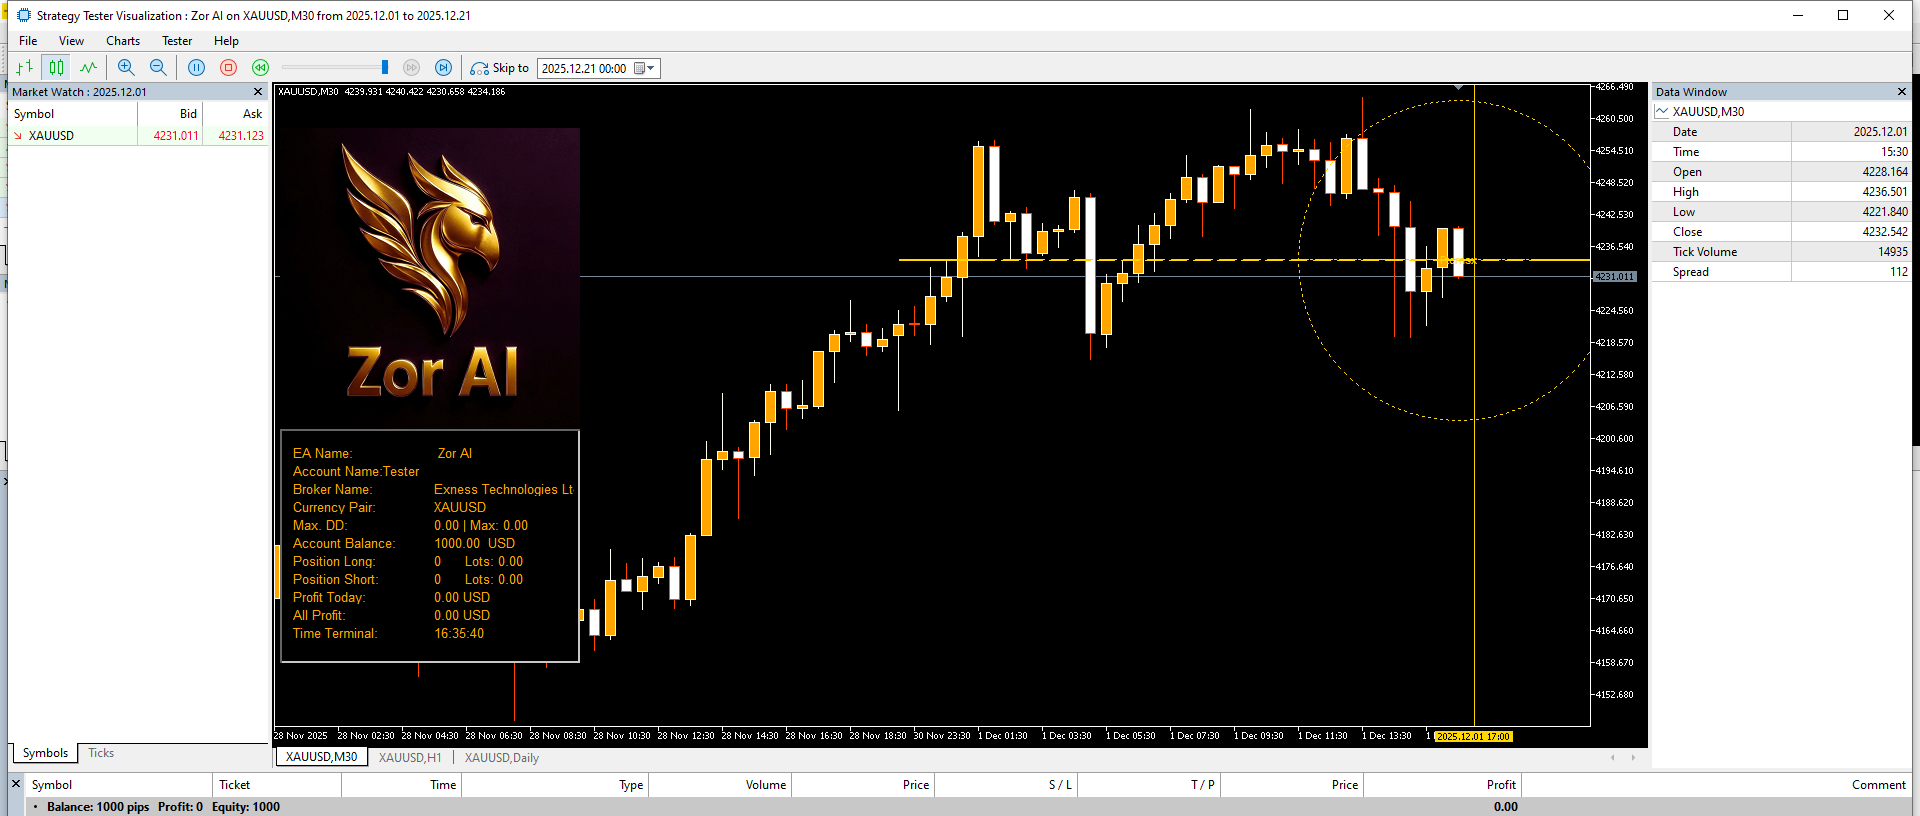Click the green rewind speed button
This screenshot has width=1920, height=816.
click(261, 68)
